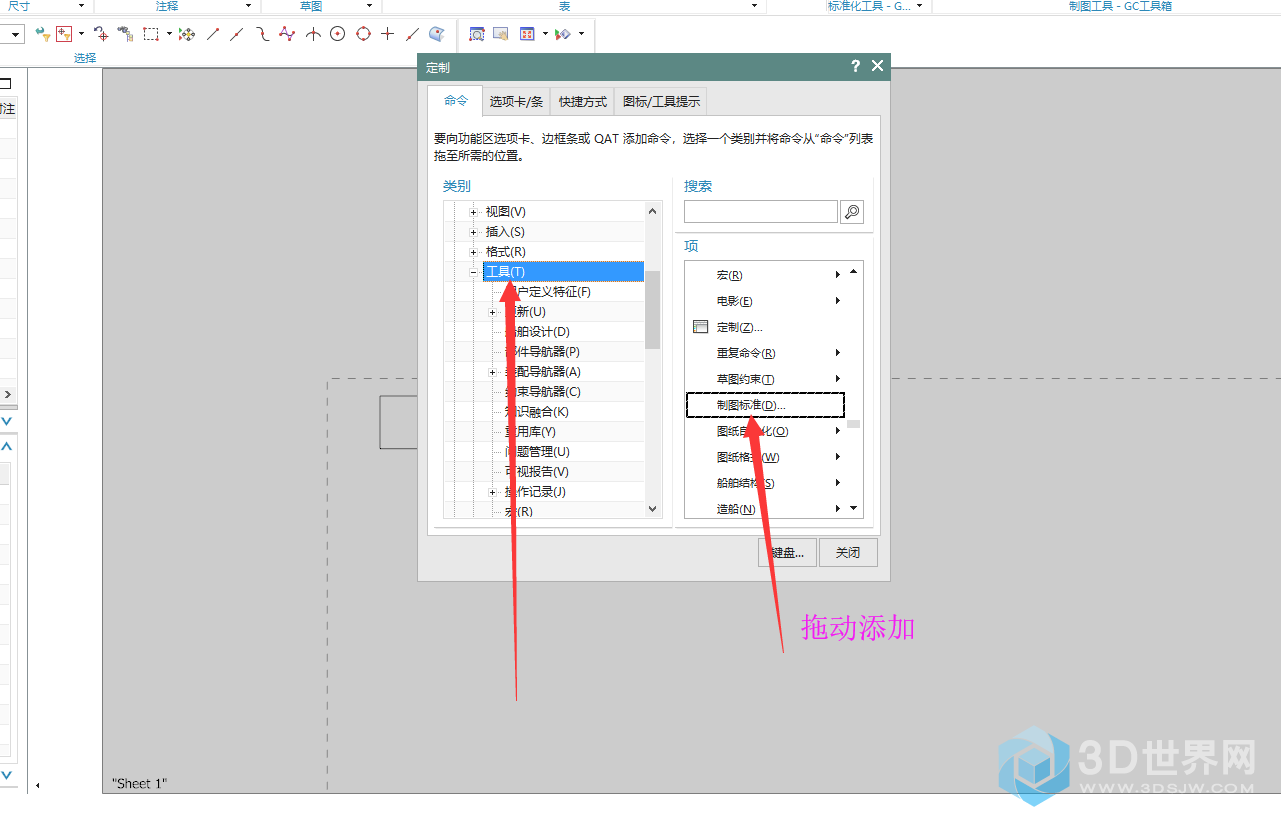This screenshot has height=820, width=1281.
Task: Toggle Existing Point plus-sign snap icon
Action: (388, 34)
